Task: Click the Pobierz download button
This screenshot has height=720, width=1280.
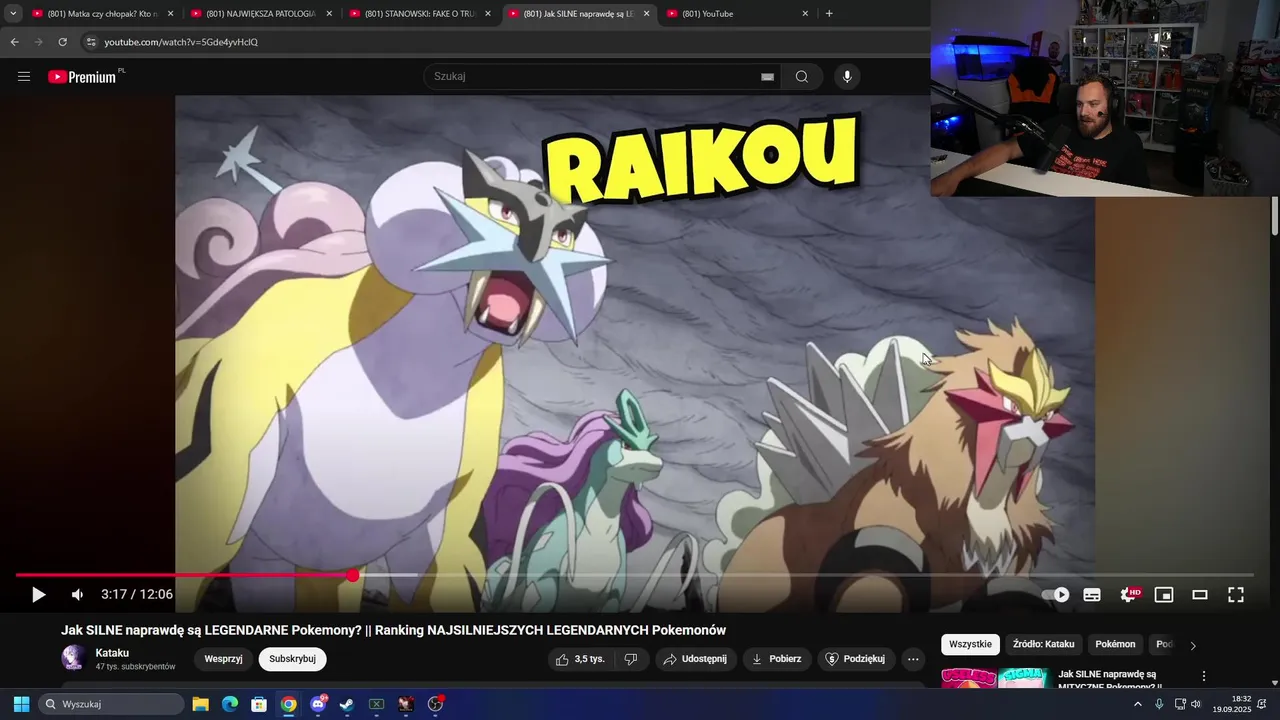Action: tap(777, 659)
